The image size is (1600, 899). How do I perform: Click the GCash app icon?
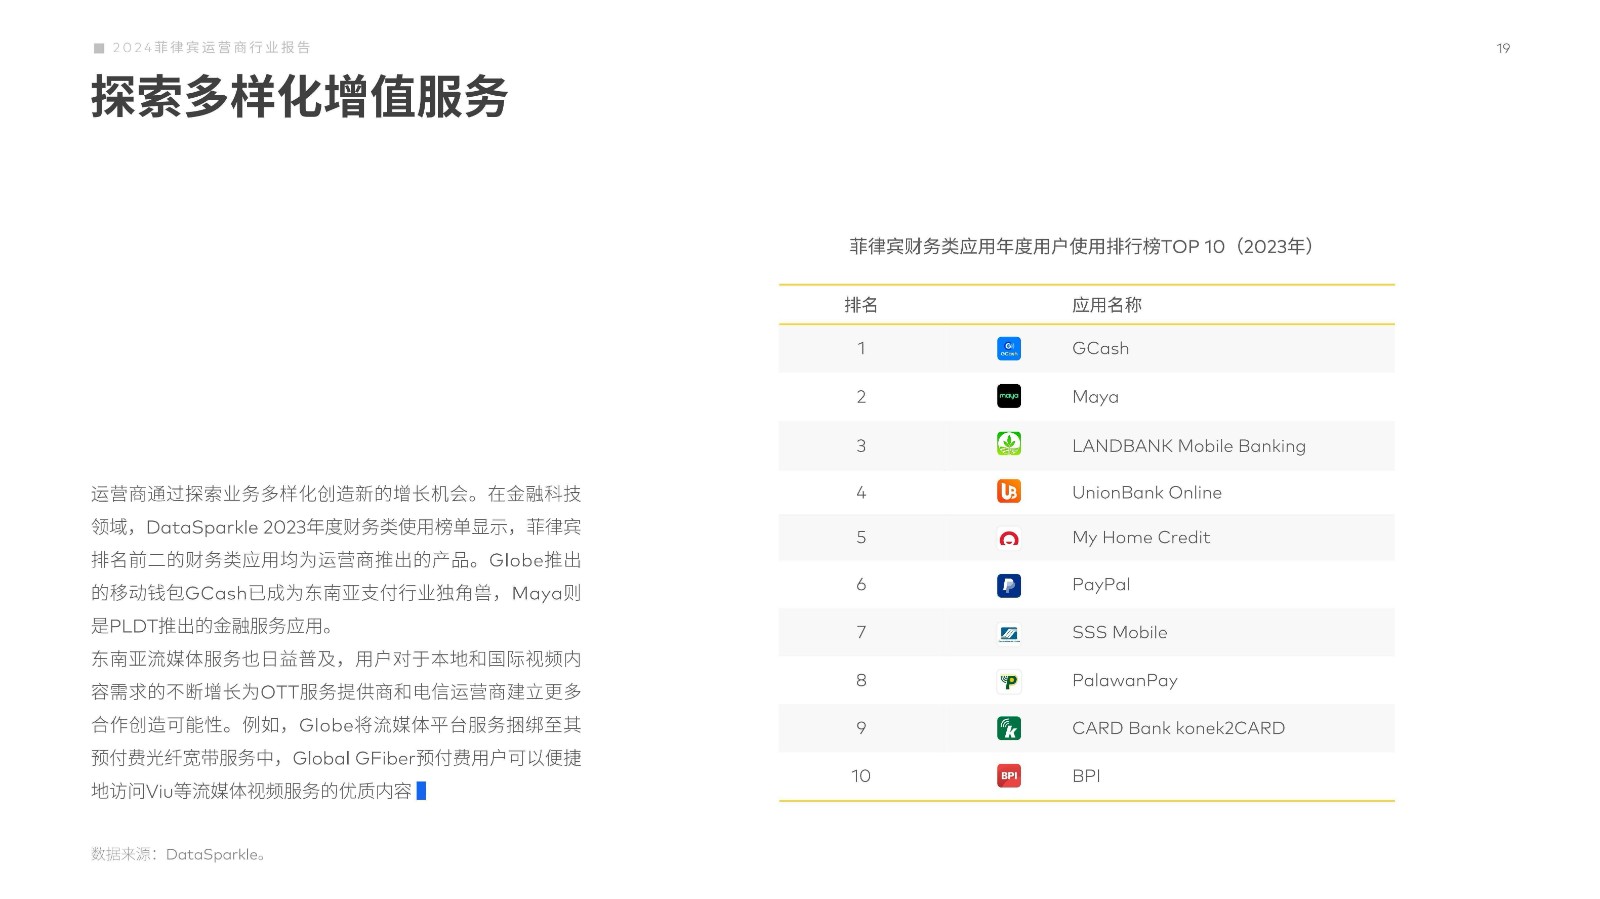(1009, 348)
